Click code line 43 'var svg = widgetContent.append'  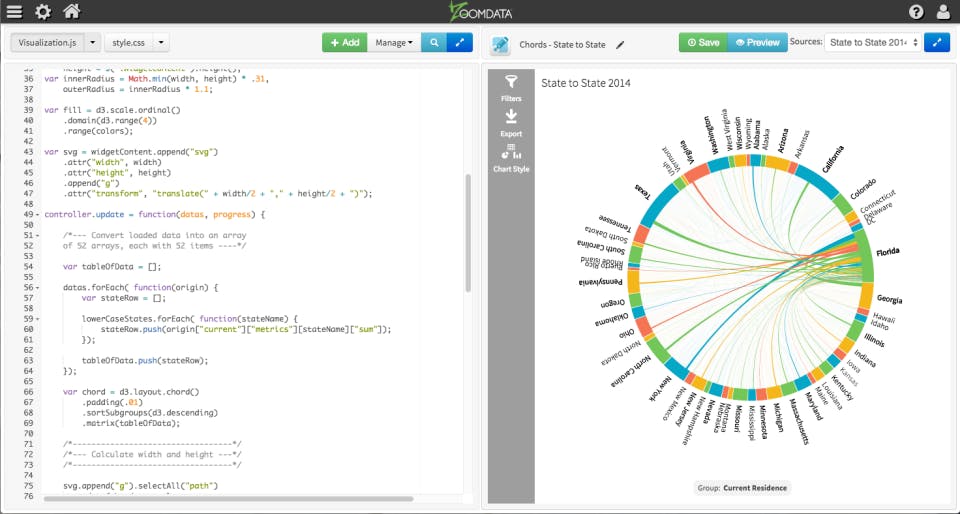tap(131, 152)
